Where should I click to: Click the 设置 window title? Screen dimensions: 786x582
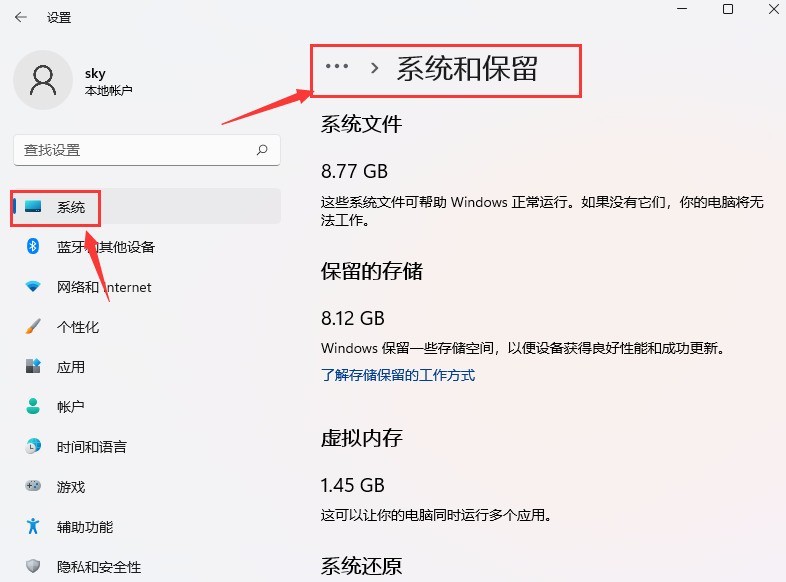coord(59,18)
